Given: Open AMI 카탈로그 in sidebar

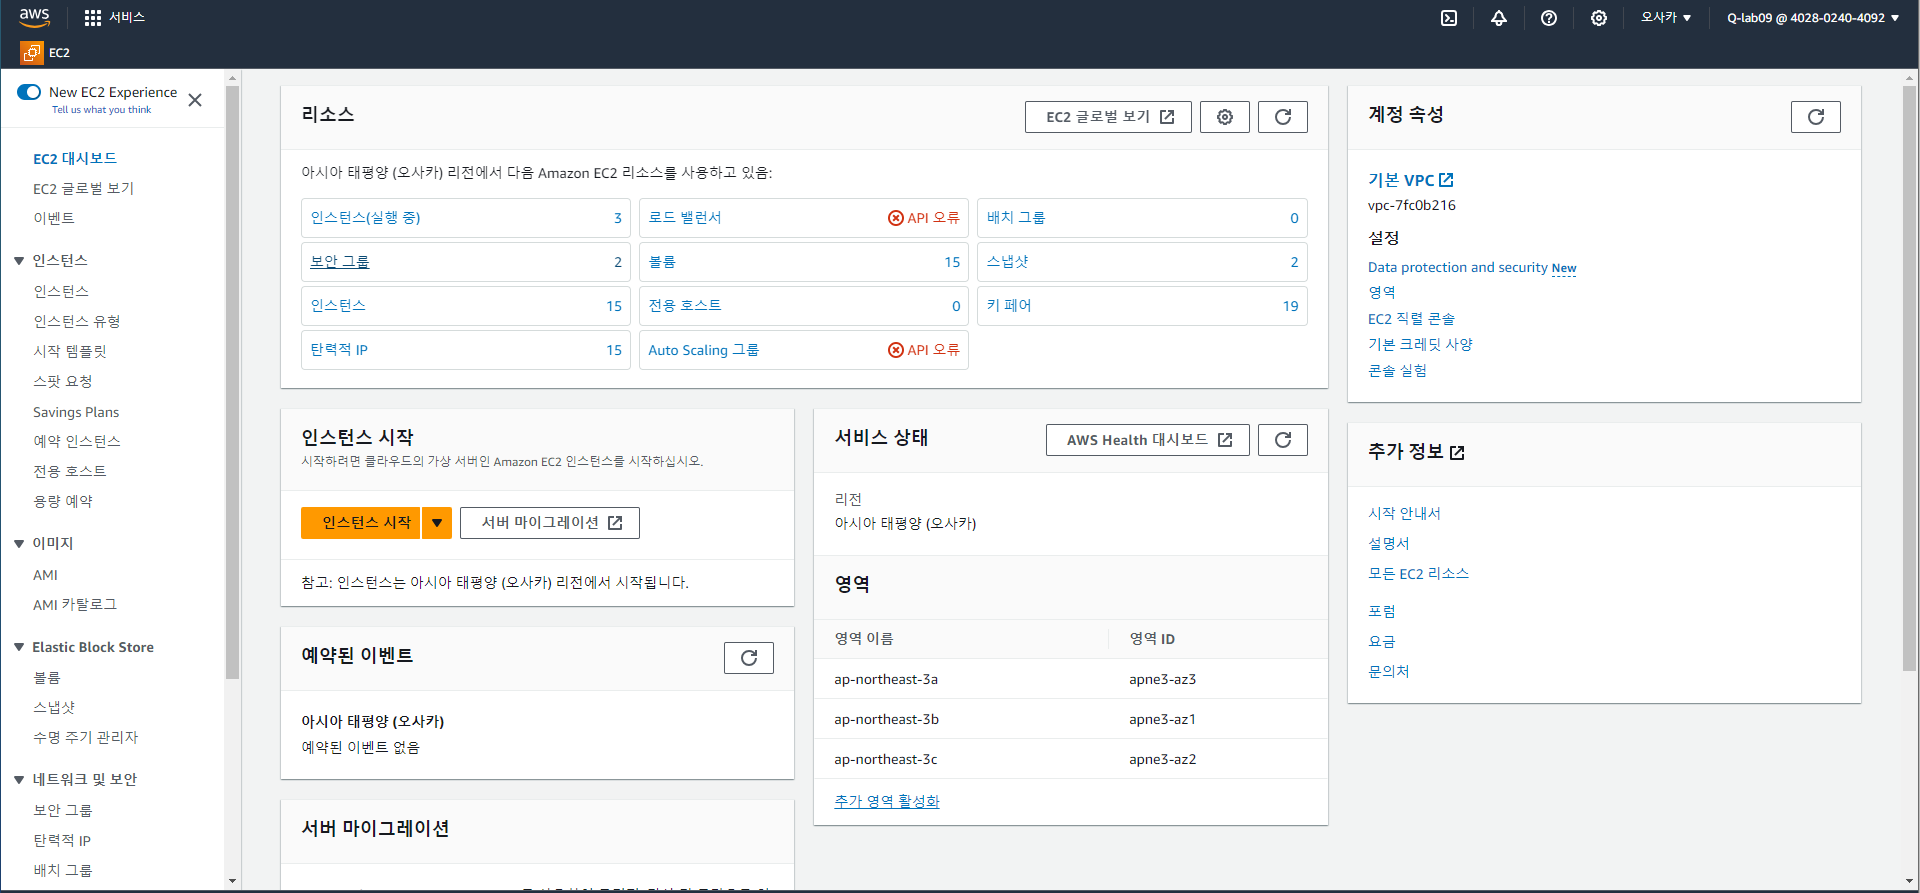Looking at the screenshot, I should click(x=75, y=605).
